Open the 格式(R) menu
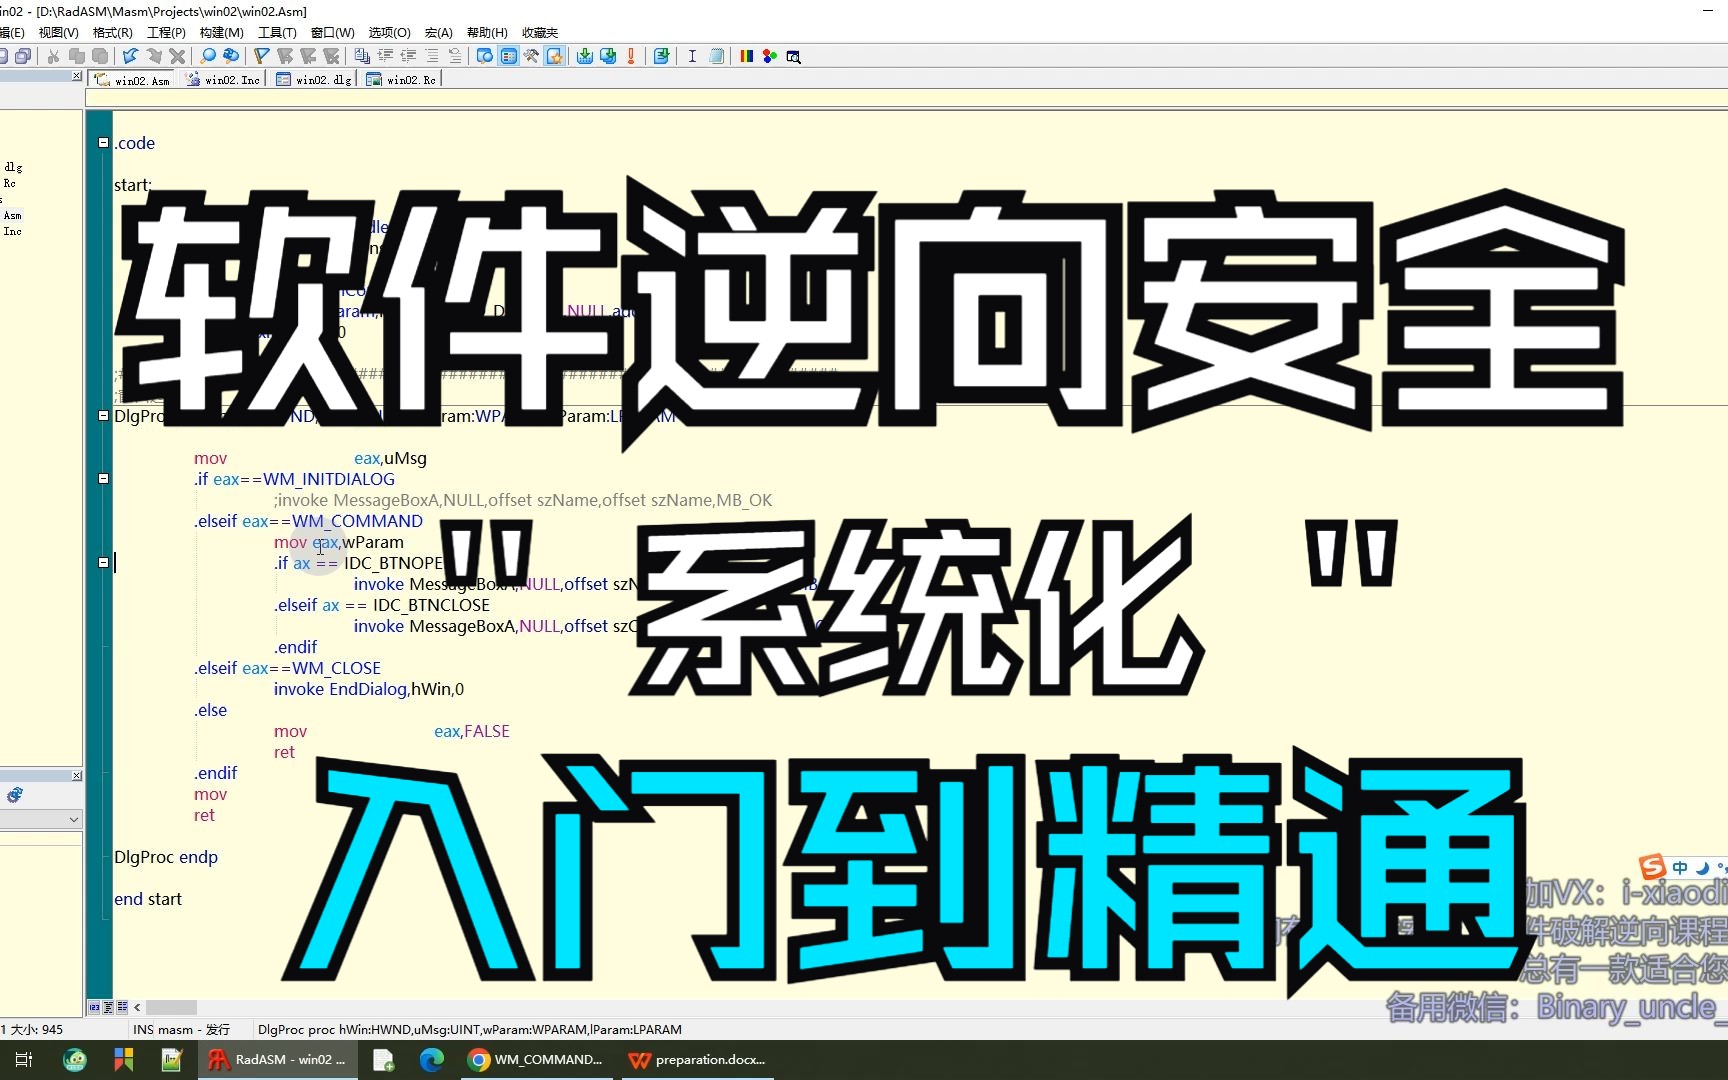Image resolution: width=1728 pixels, height=1080 pixels. click(x=112, y=33)
